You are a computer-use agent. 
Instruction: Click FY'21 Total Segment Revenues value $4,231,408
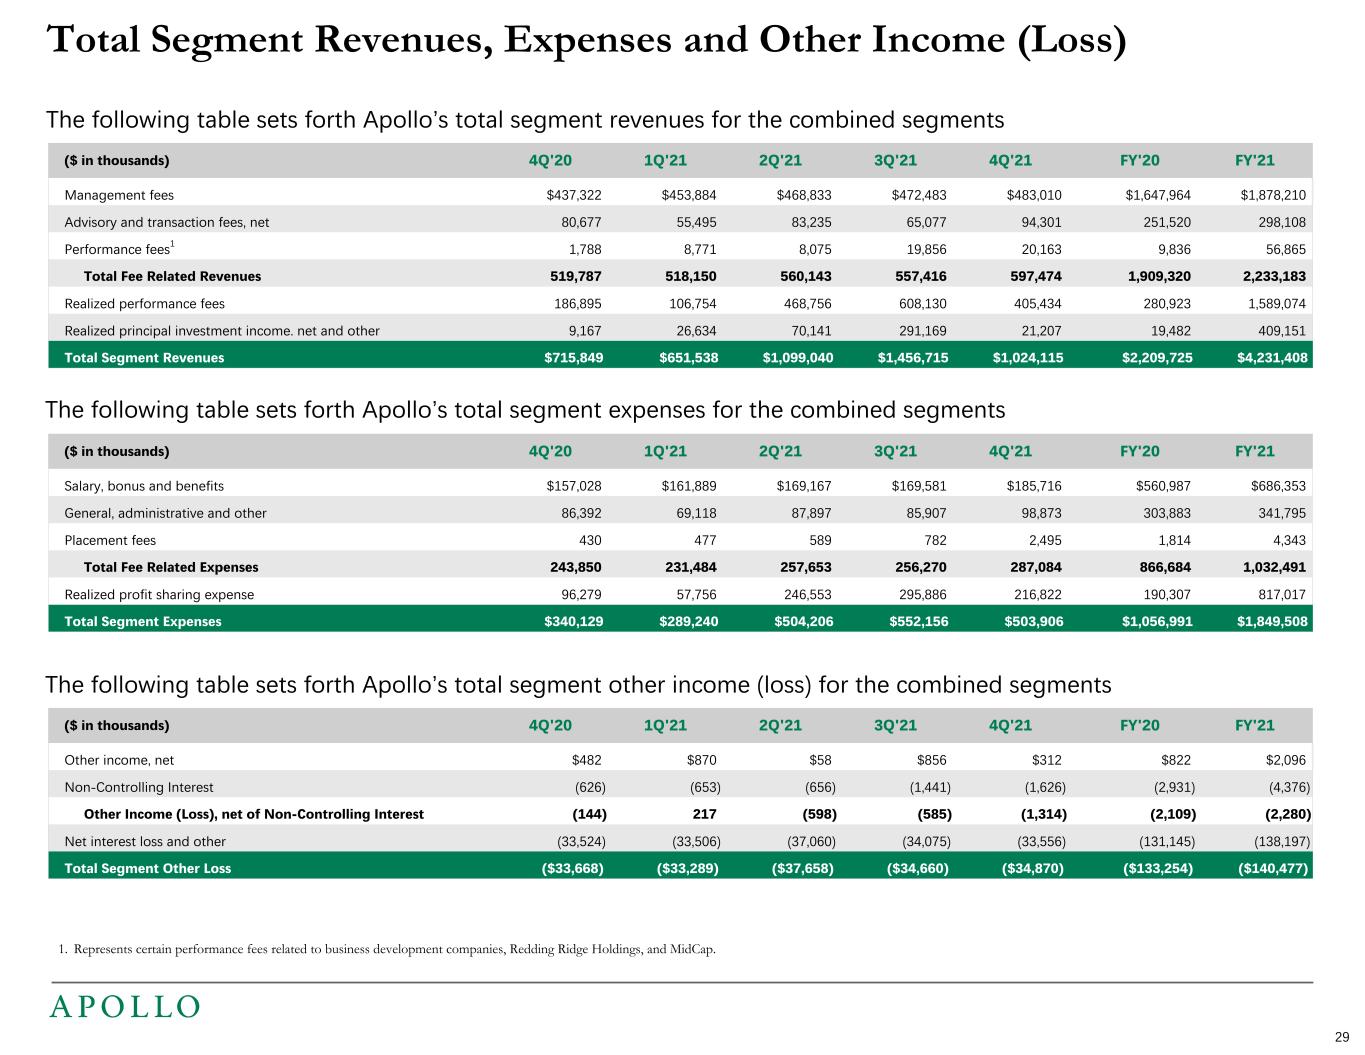click(x=1272, y=358)
